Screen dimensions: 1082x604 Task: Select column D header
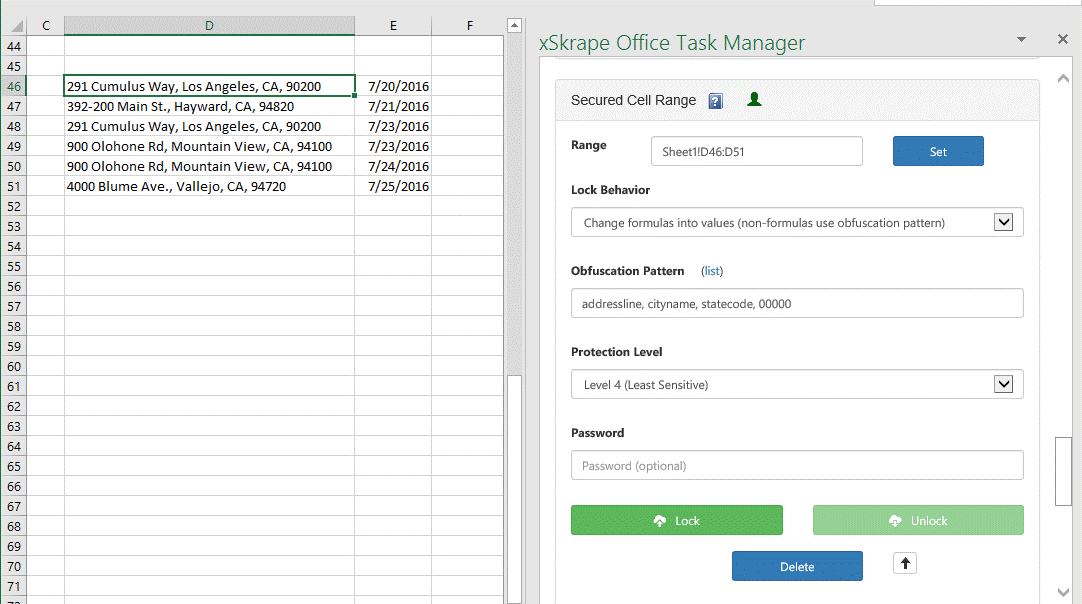pyautogui.click(x=209, y=26)
